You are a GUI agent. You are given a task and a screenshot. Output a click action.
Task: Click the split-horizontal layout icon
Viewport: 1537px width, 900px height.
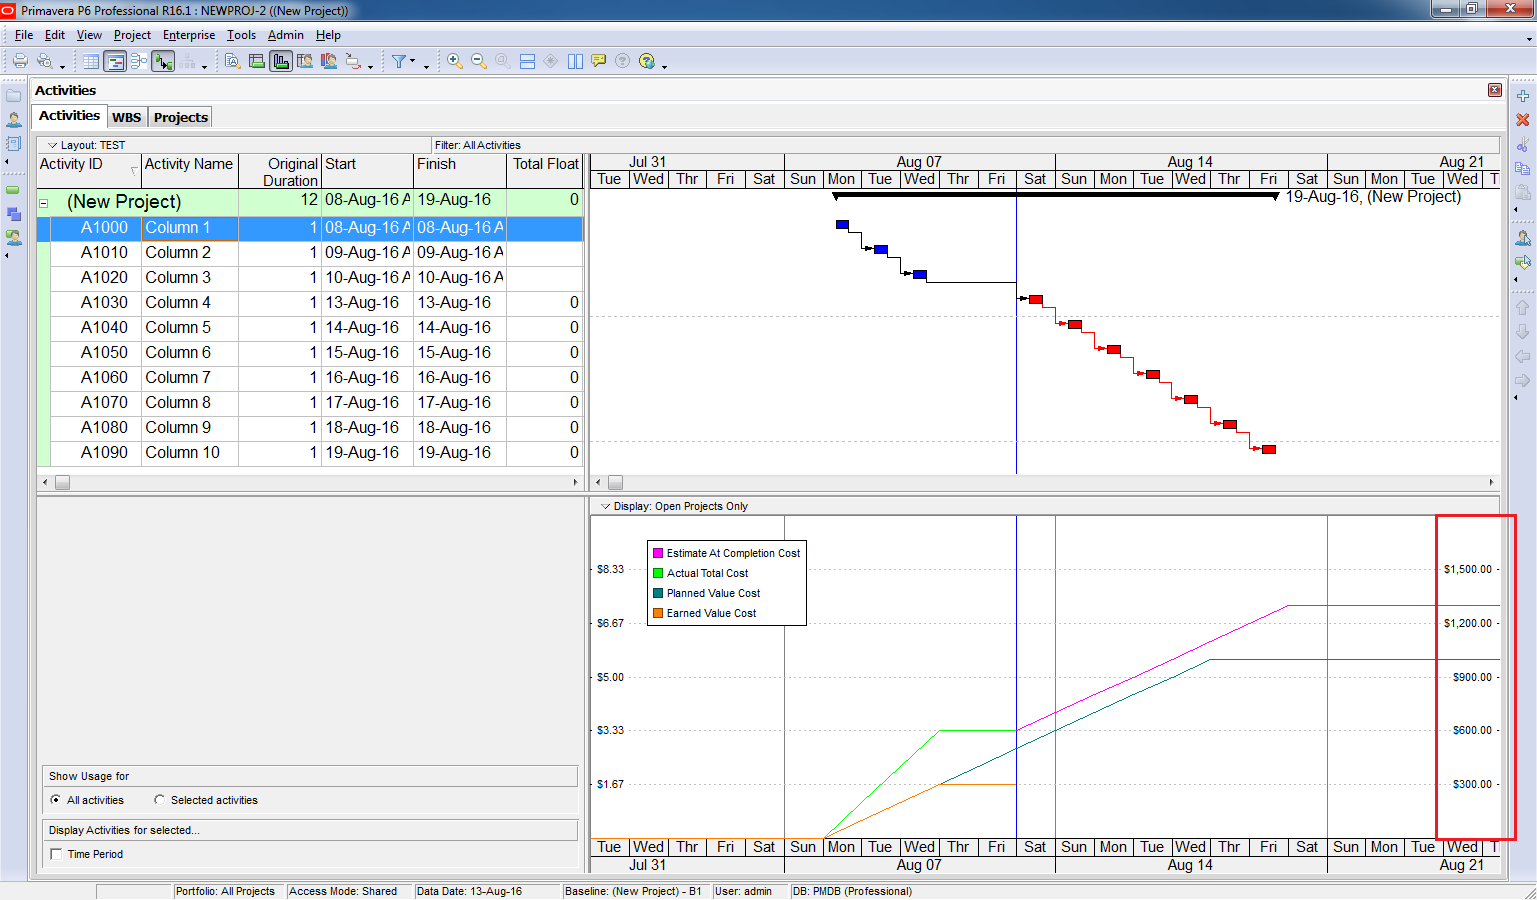(x=527, y=61)
